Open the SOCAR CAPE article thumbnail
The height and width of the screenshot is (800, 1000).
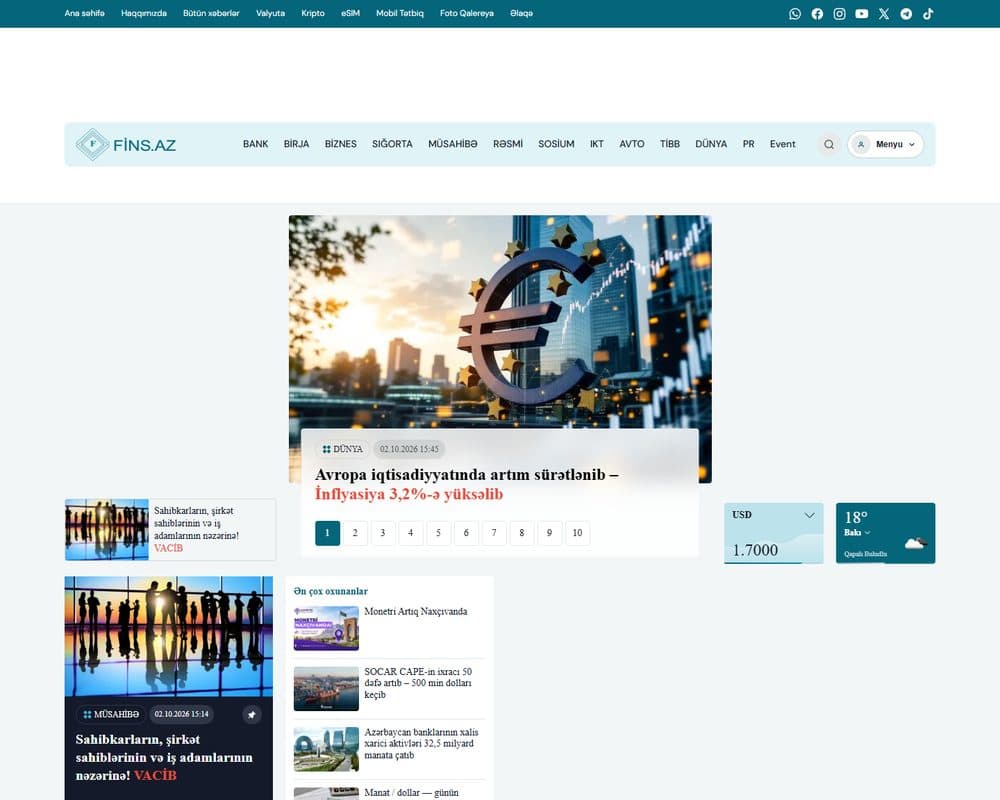tap(326, 688)
